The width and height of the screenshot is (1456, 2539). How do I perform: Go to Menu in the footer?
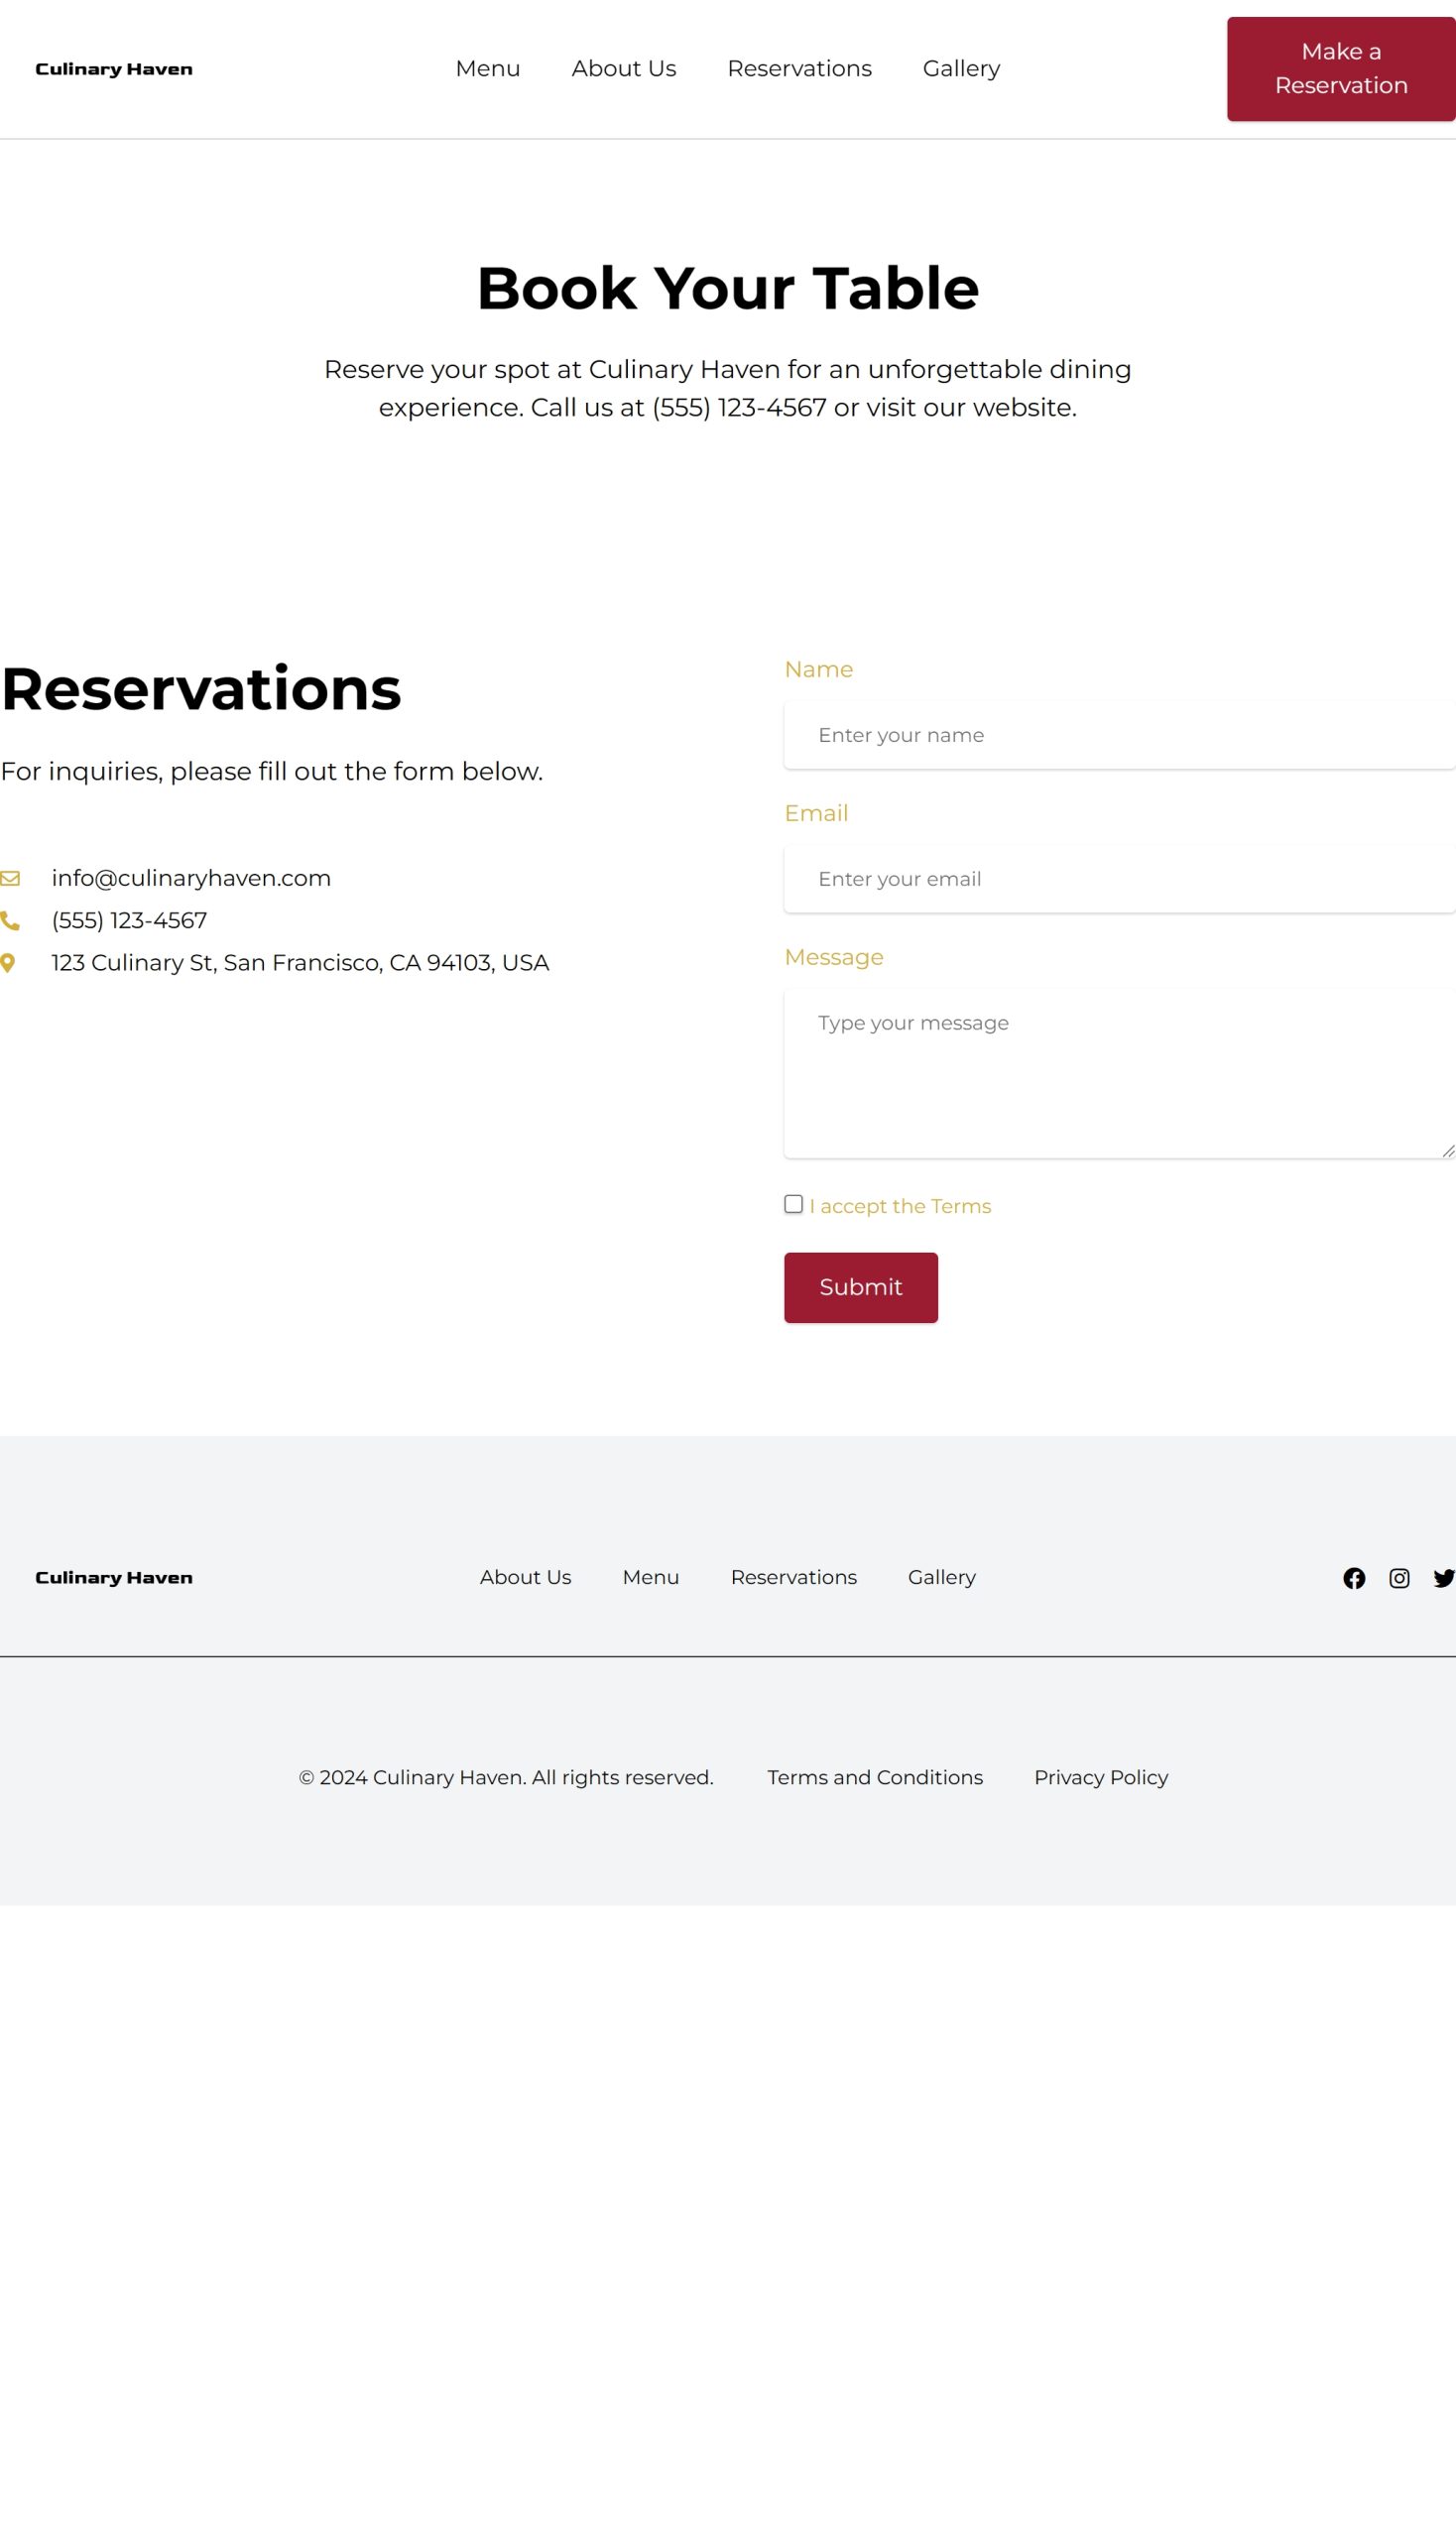pos(651,1577)
